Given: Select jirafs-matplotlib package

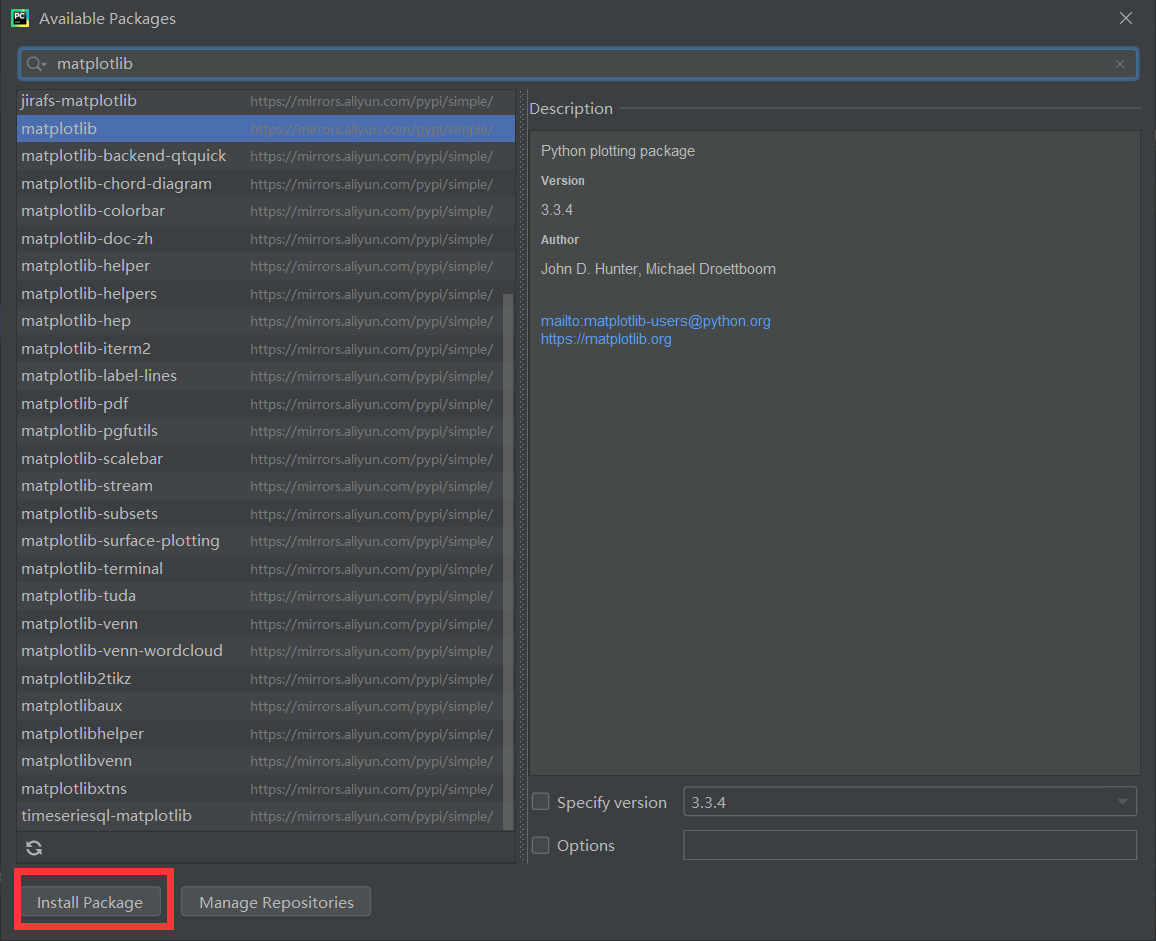Looking at the screenshot, I should 265,101.
